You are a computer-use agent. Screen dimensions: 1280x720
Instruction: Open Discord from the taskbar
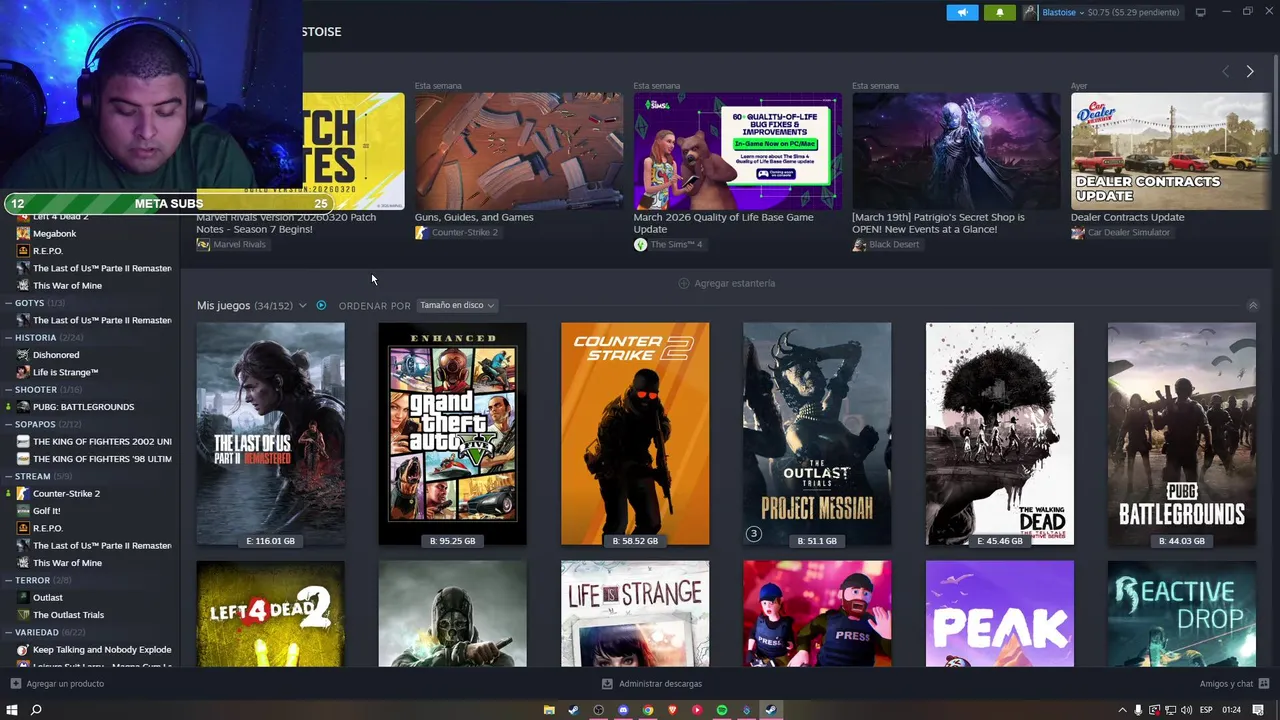pos(623,710)
